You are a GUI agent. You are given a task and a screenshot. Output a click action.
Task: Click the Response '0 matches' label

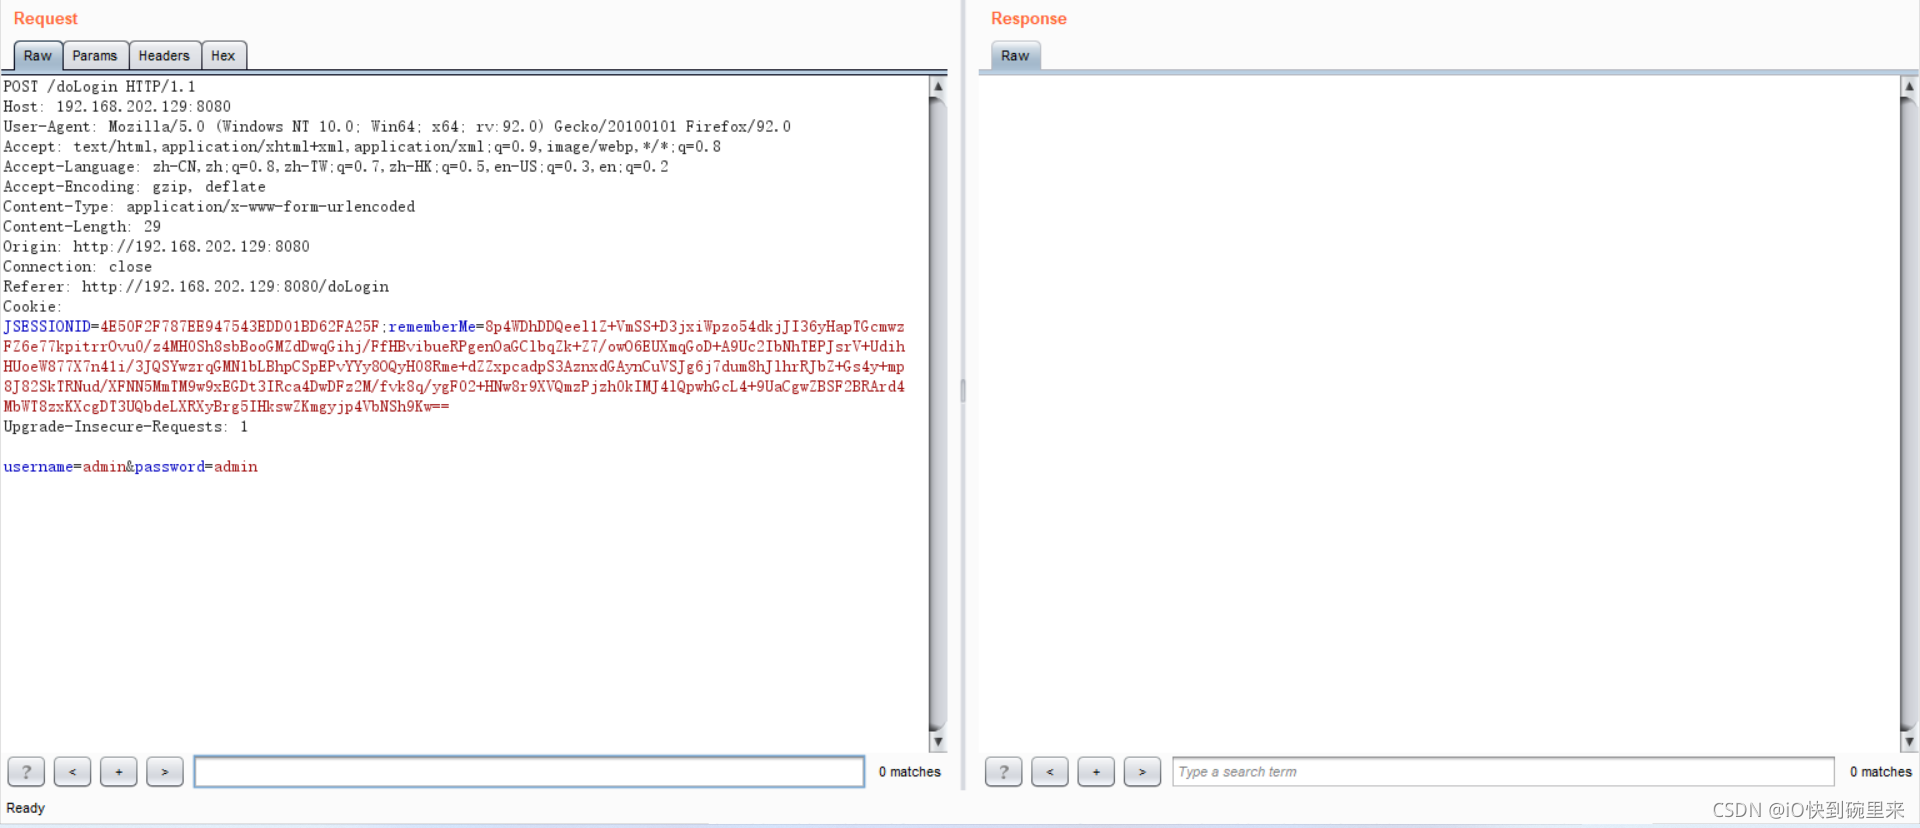pos(1881,772)
